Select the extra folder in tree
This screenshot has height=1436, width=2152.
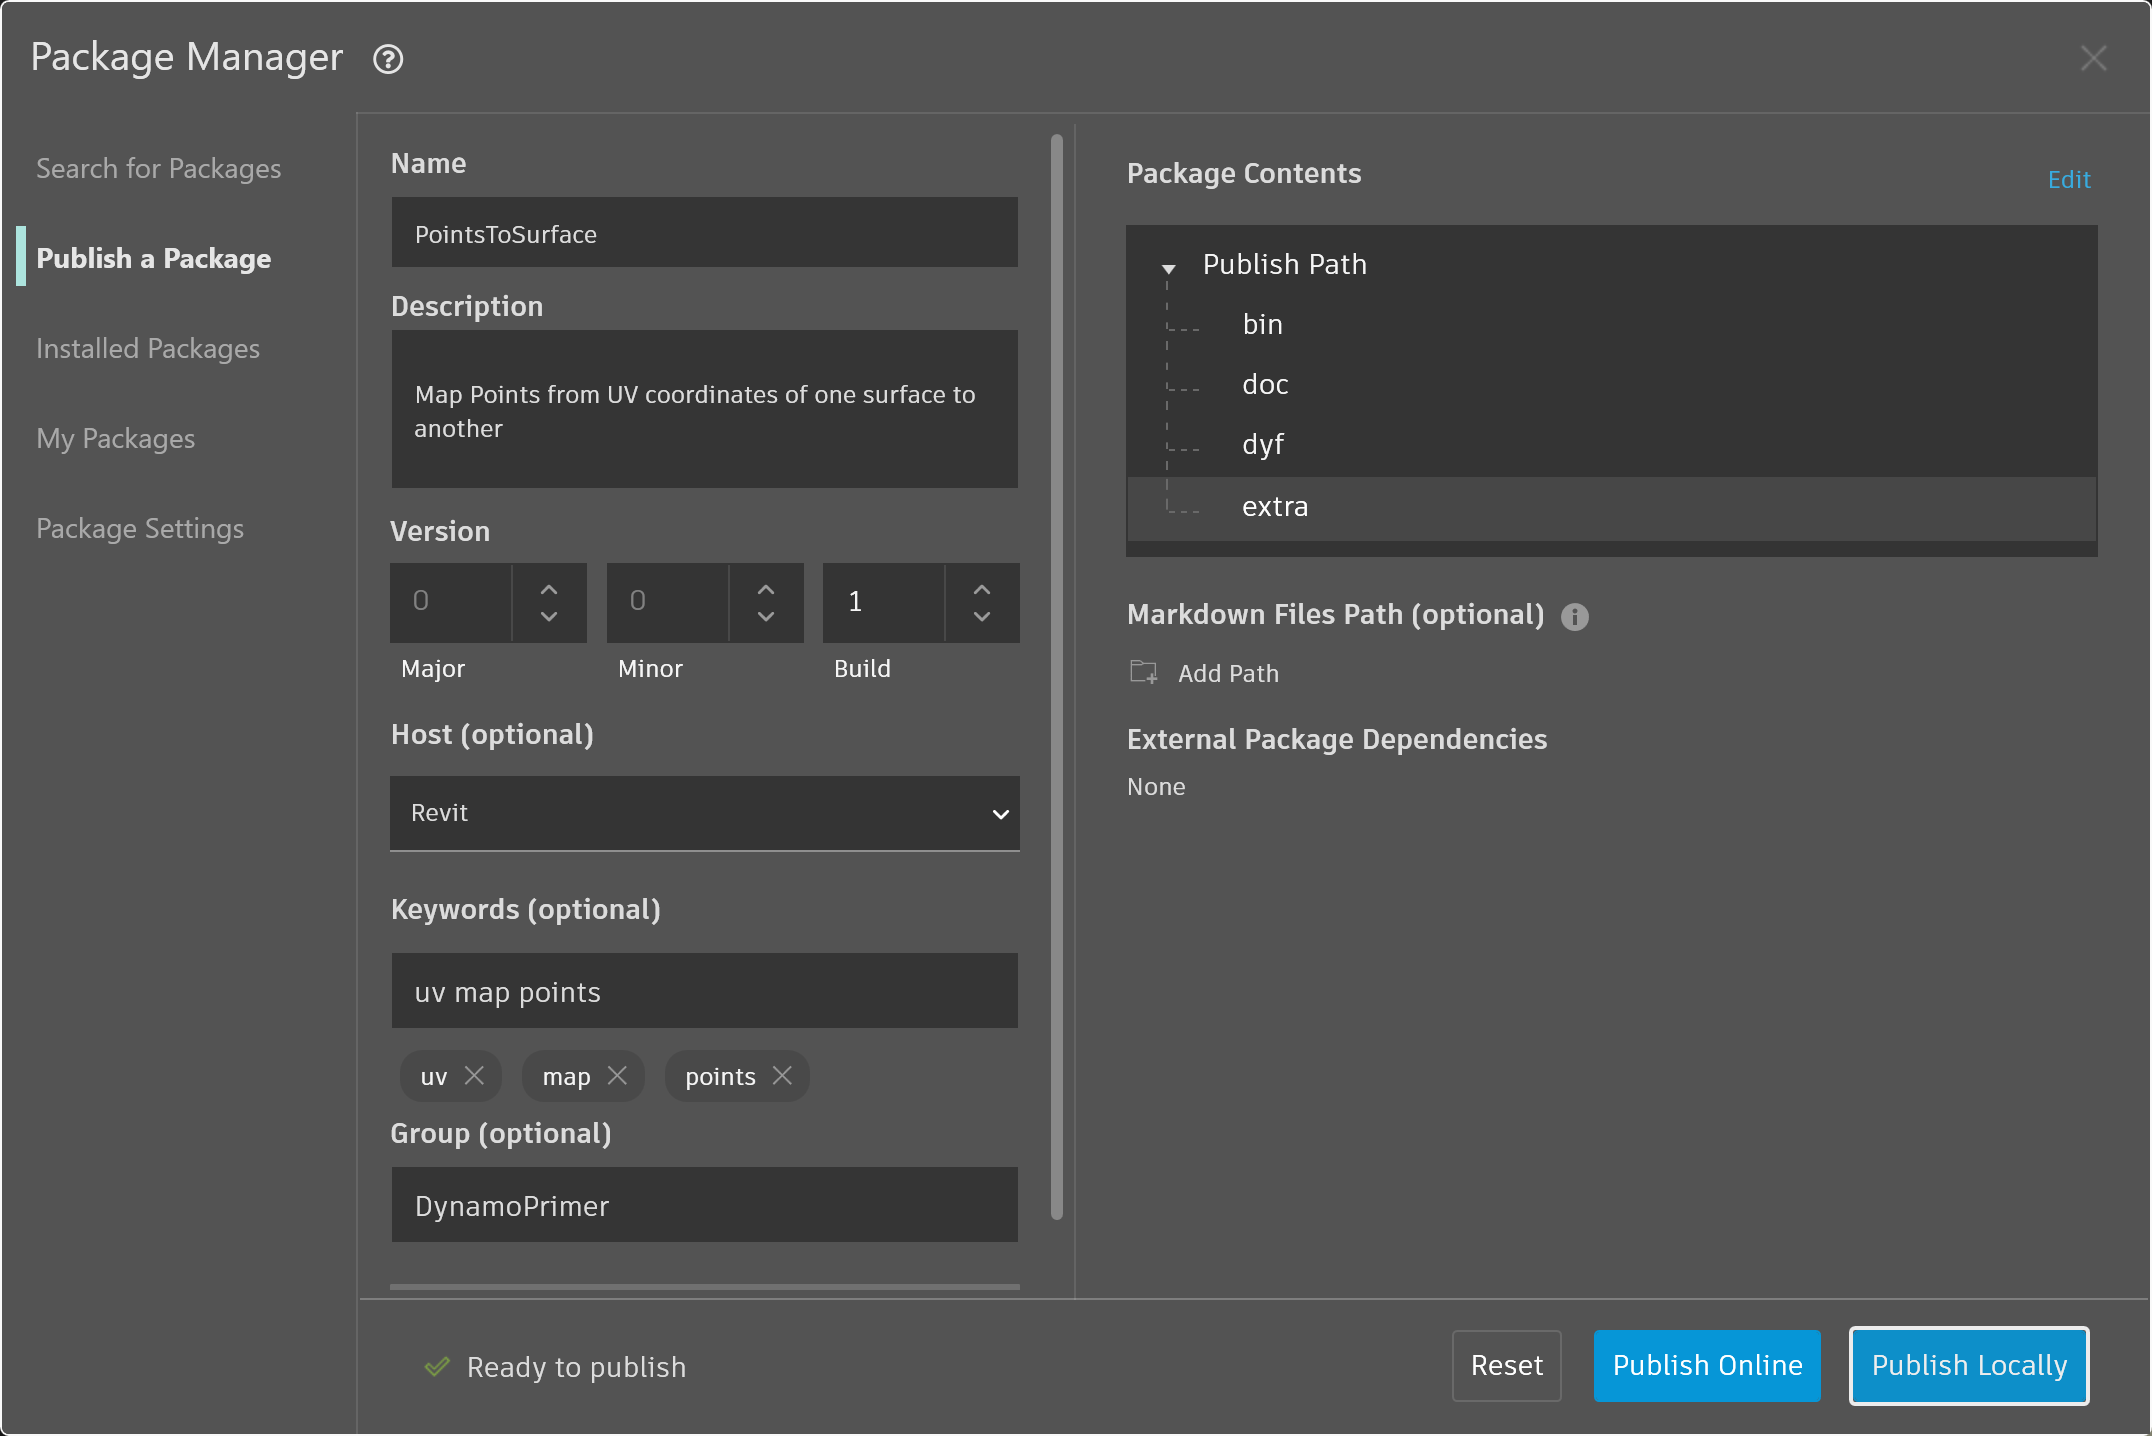(x=1275, y=507)
